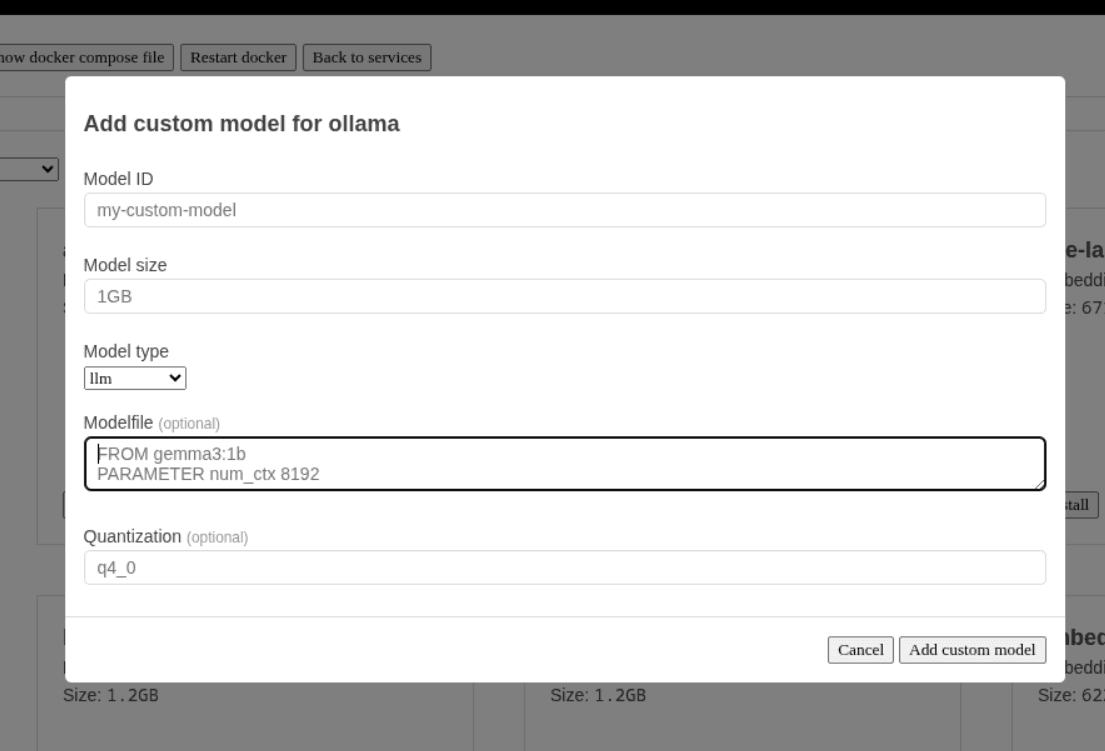Click inside the Modelfile text area
The image size is (1105, 751).
(565, 464)
